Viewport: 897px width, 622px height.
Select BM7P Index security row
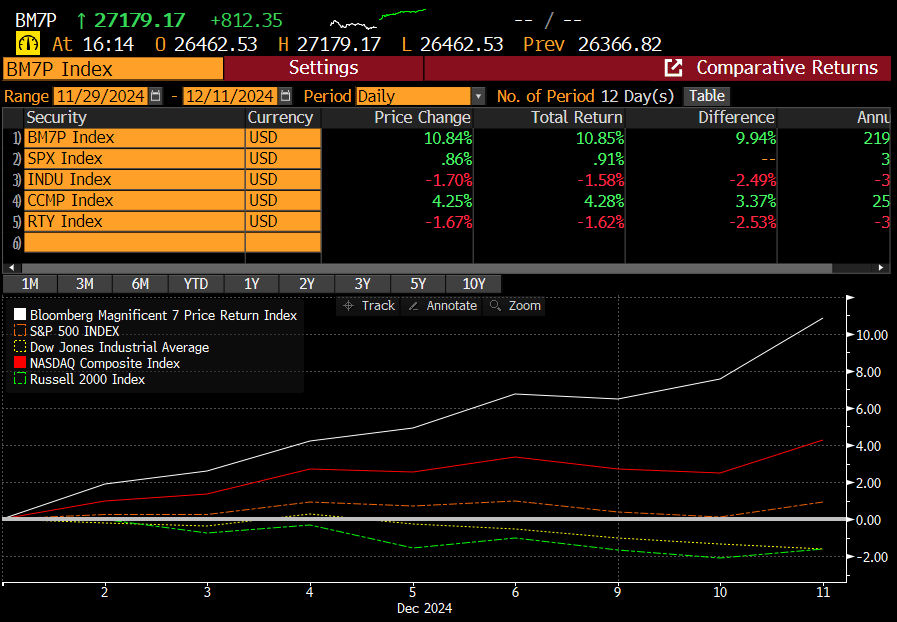(x=134, y=138)
